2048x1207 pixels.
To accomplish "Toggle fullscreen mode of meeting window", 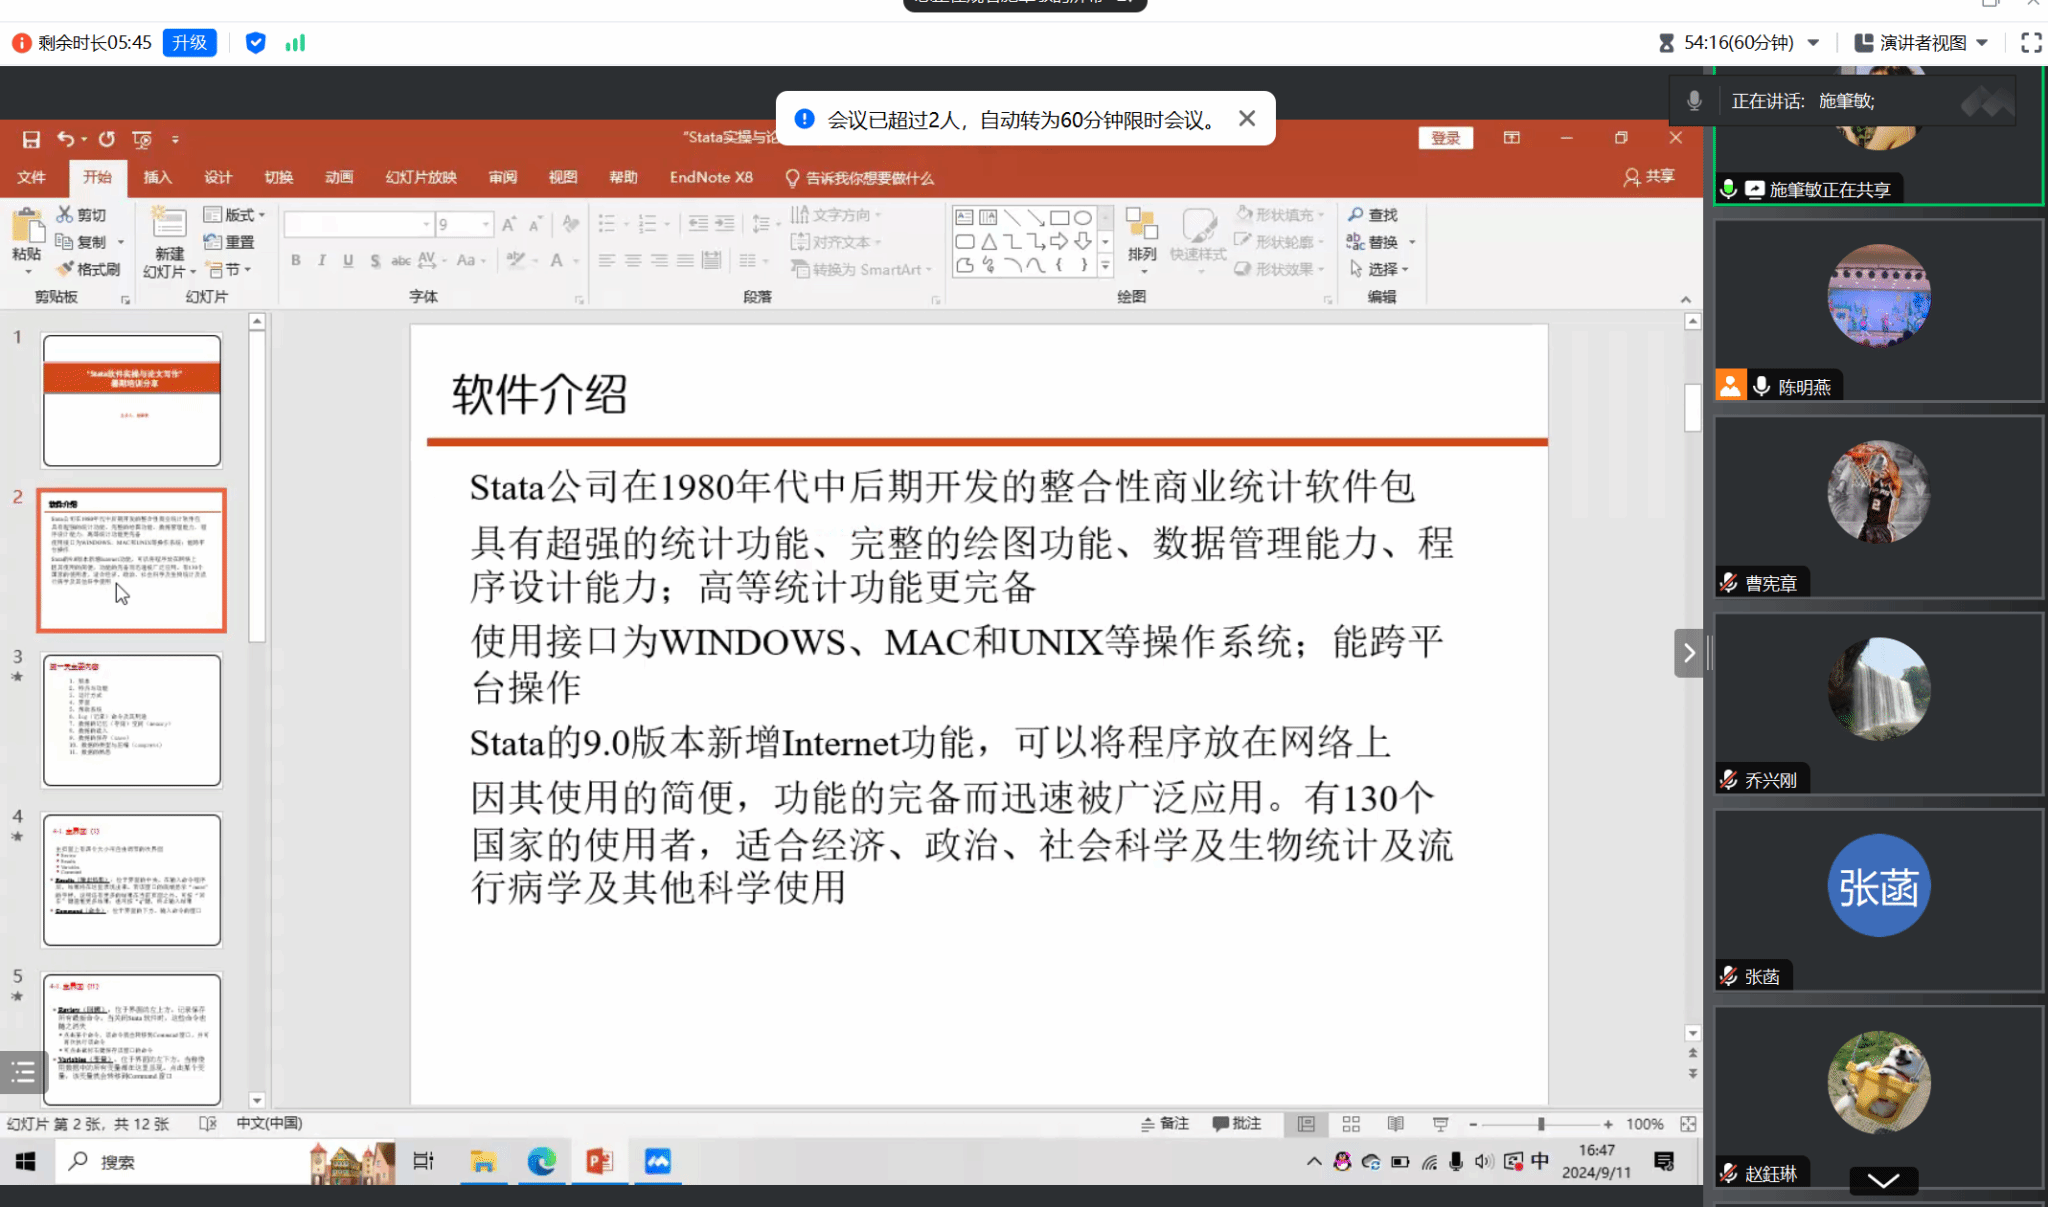I will [2031, 43].
